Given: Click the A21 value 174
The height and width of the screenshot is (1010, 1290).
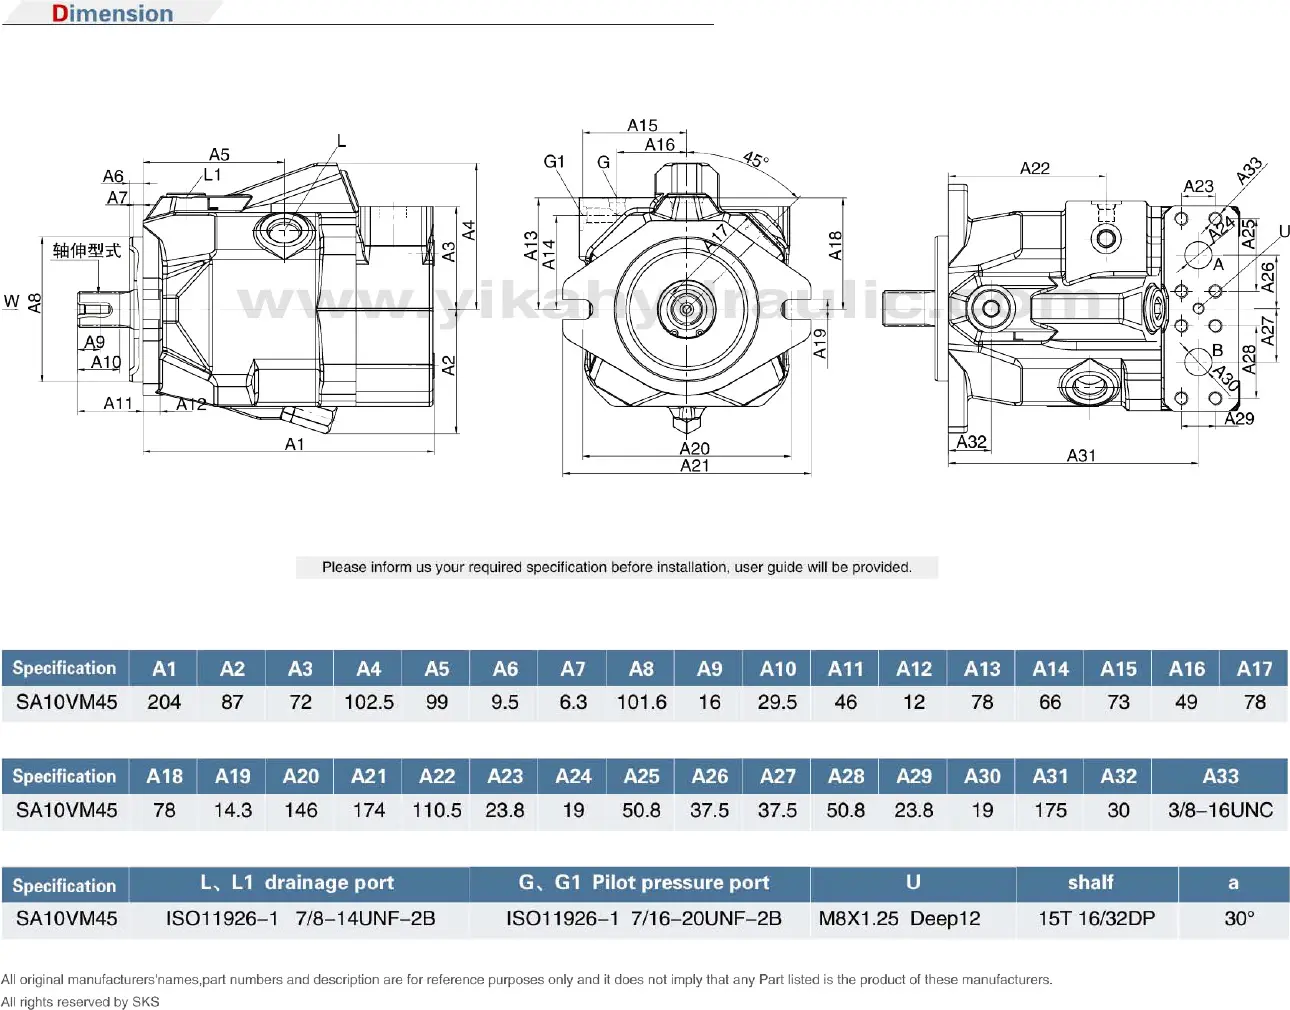Looking at the screenshot, I should point(369,810).
